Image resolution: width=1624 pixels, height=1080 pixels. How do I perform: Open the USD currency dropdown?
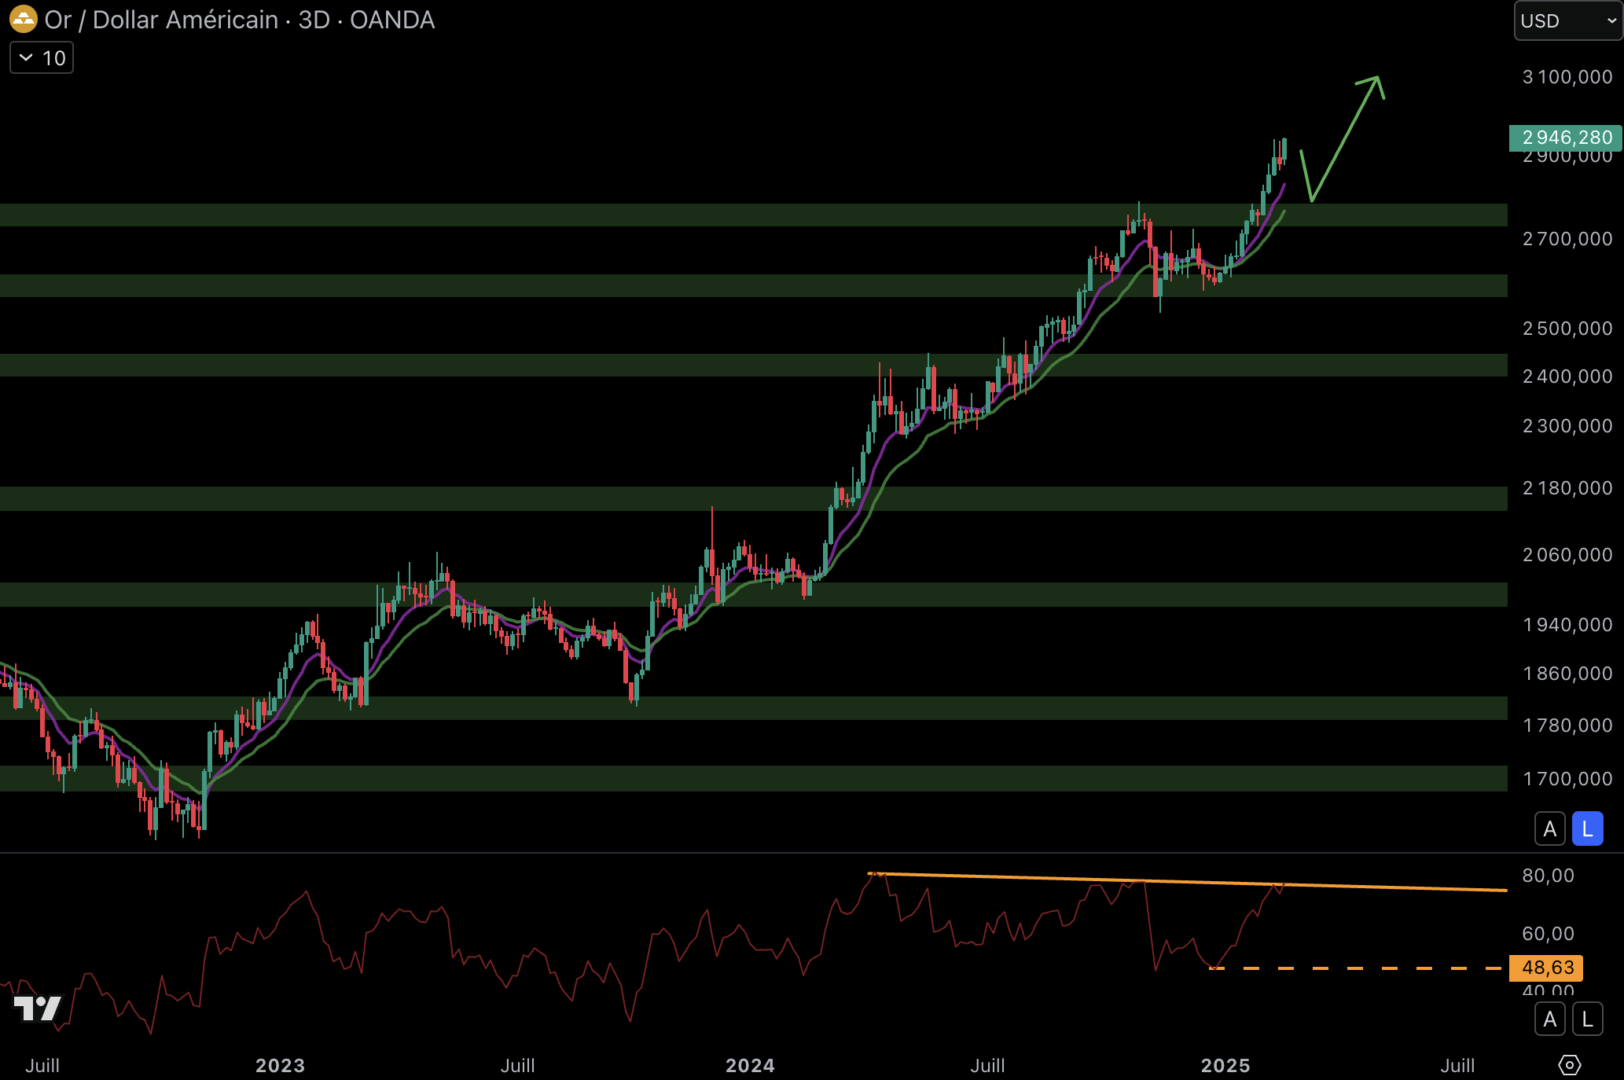(1567, 21)
